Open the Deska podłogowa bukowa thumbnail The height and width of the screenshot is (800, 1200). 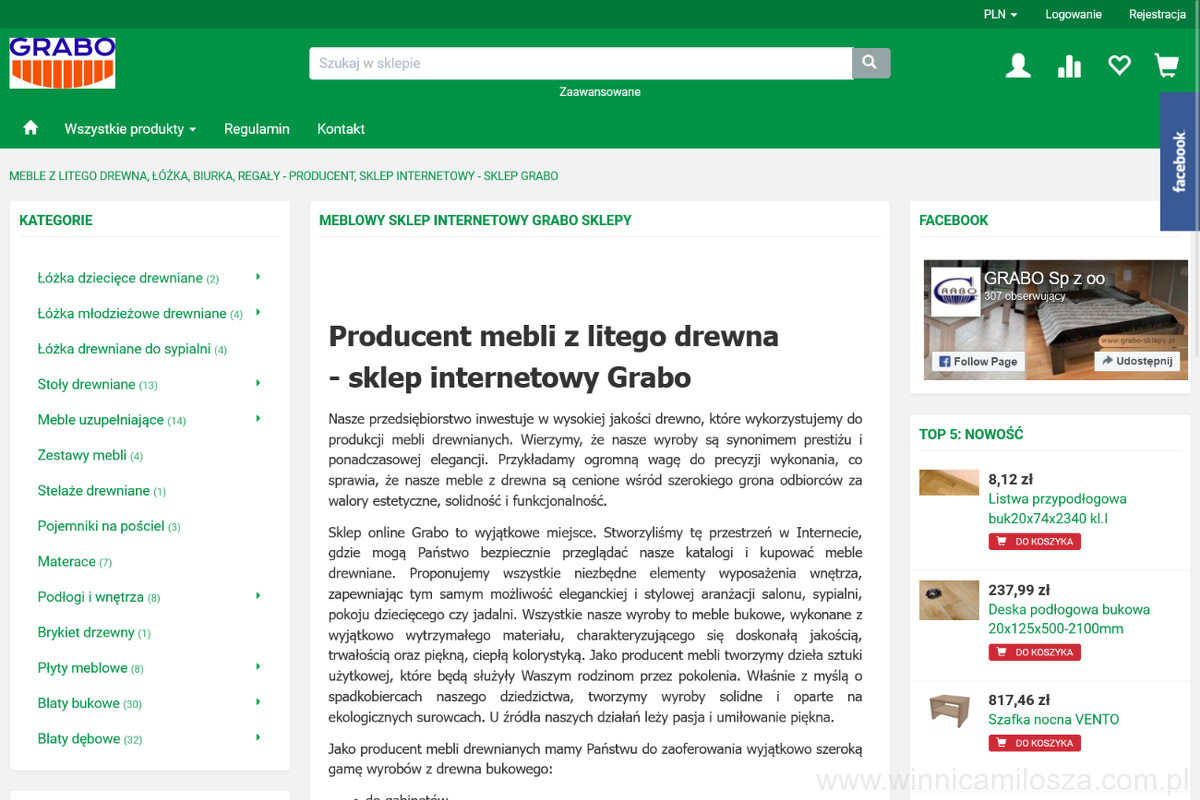949,600
